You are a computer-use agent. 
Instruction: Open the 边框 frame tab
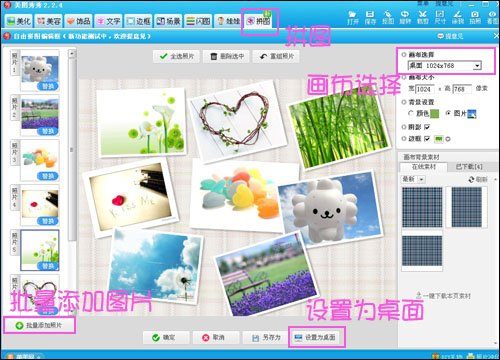click(138, 21)
